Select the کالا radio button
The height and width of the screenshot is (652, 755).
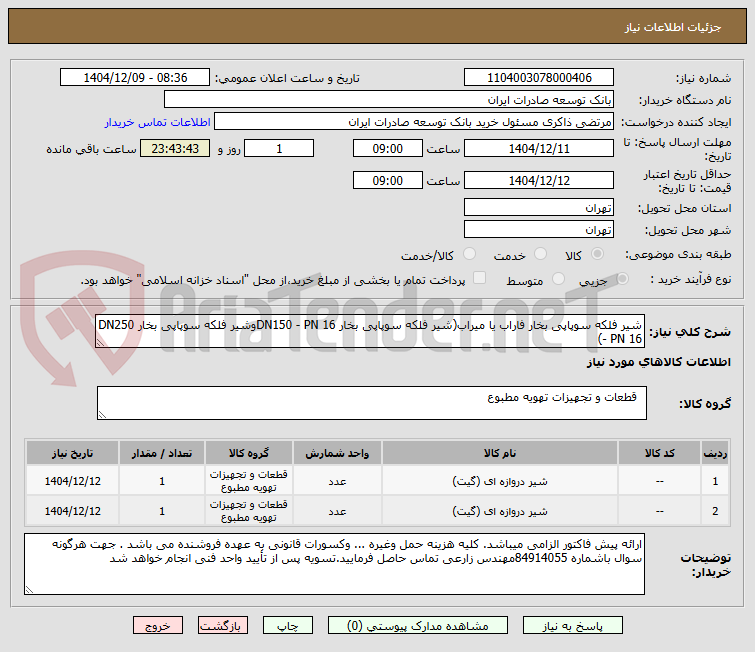pyautogui.click(x=597, y=254)
